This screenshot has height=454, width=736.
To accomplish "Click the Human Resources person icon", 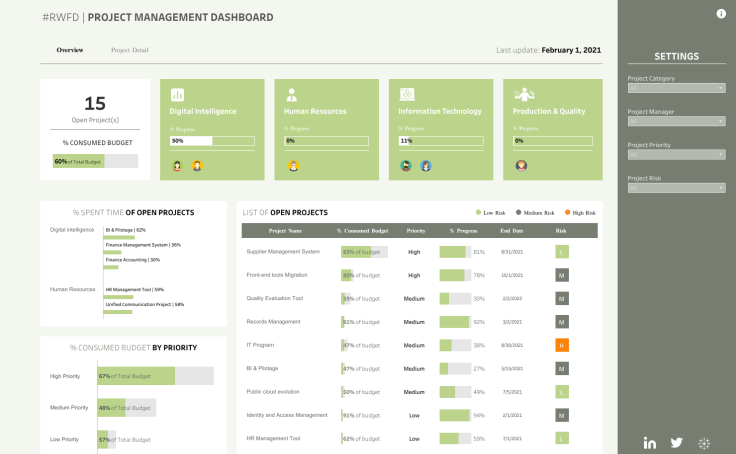I will pos(291,94).
